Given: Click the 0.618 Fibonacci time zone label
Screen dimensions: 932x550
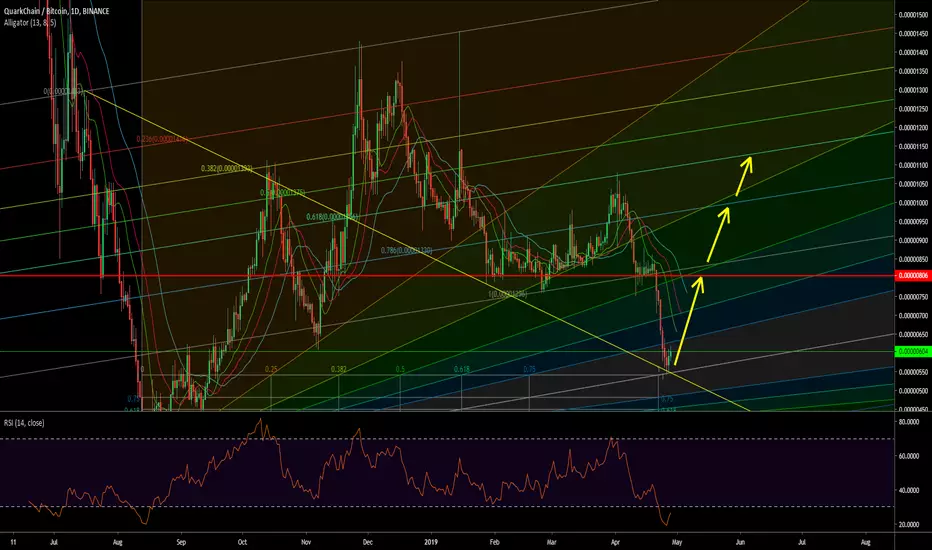Looking at the screenshot, I should tap(461, 369).
